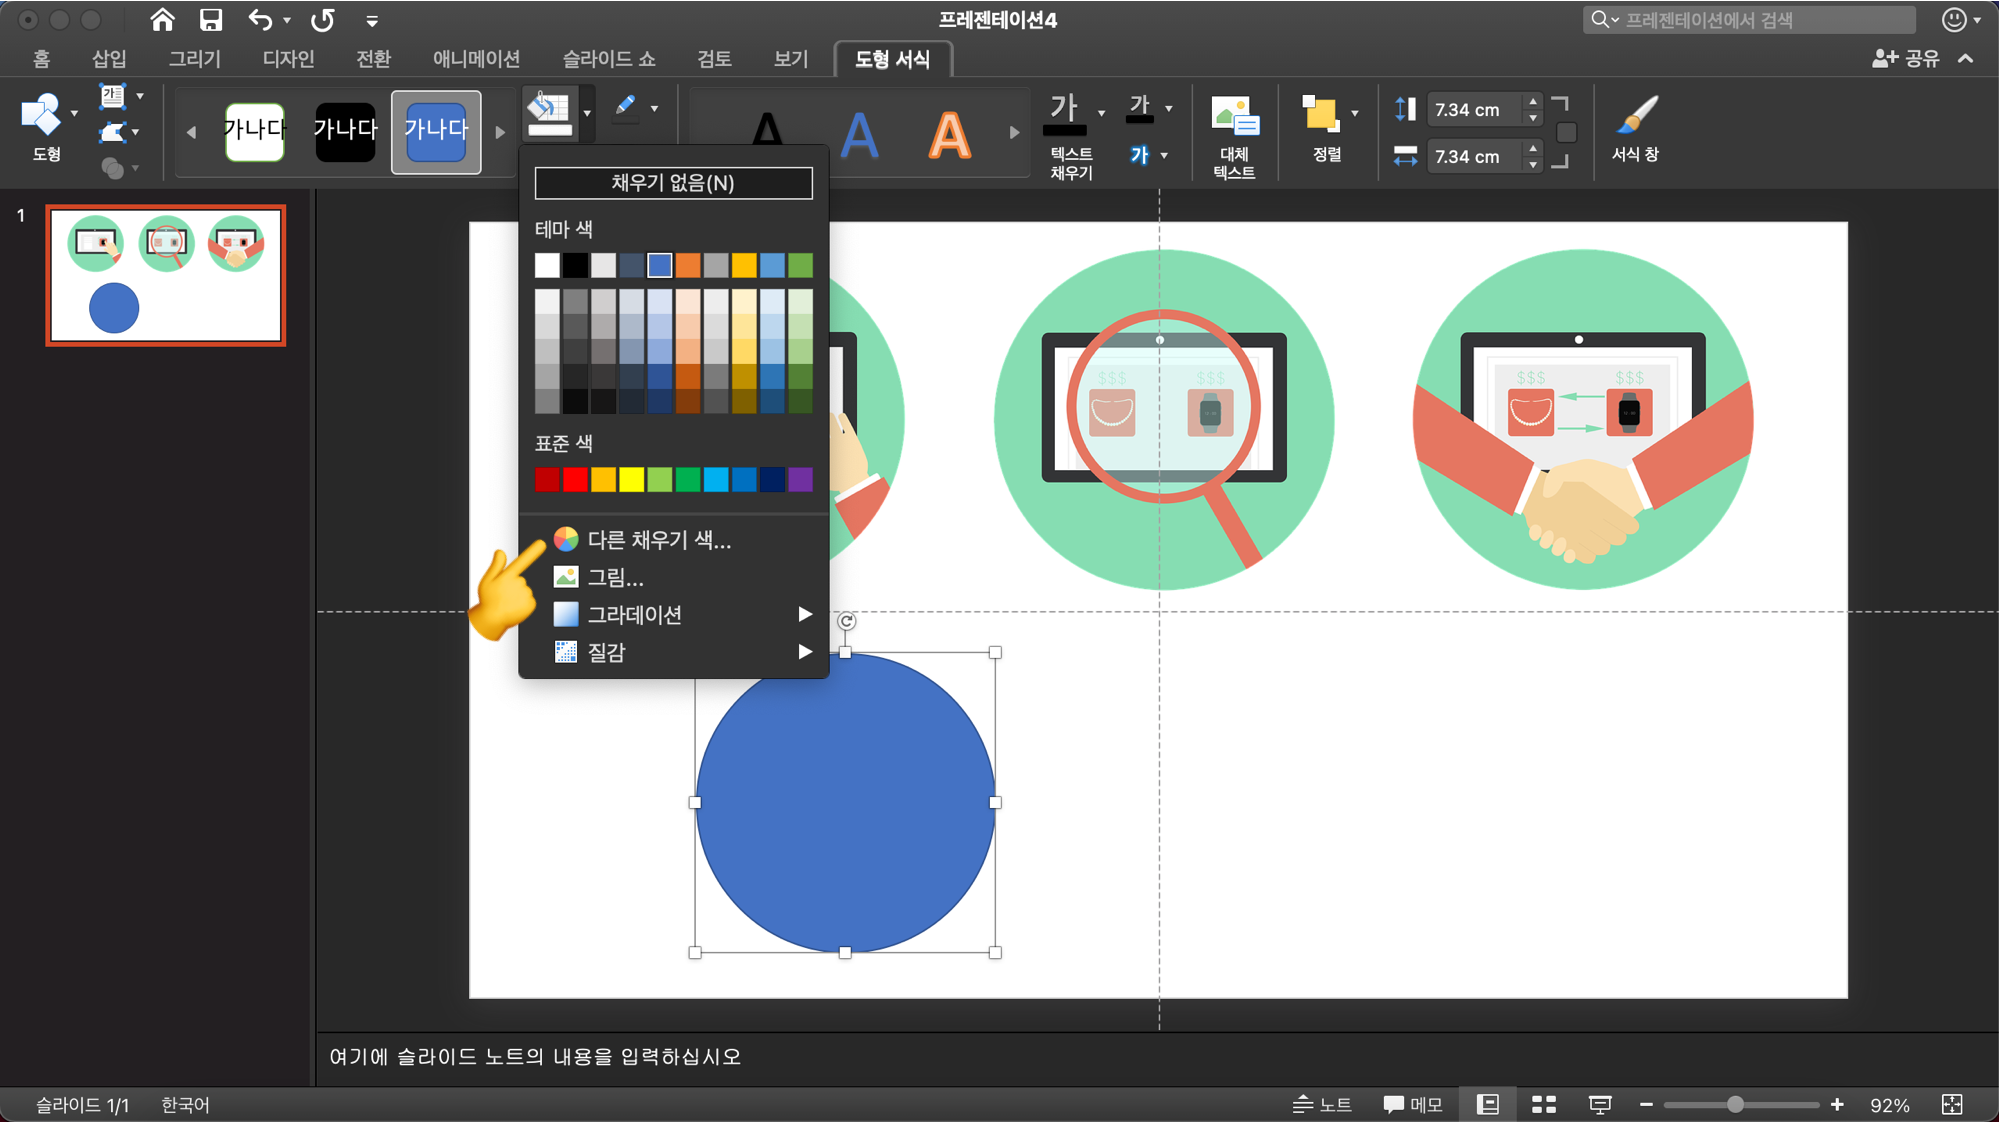
Task: Click the Save icon in title bar
Action: tap(210, 20)
